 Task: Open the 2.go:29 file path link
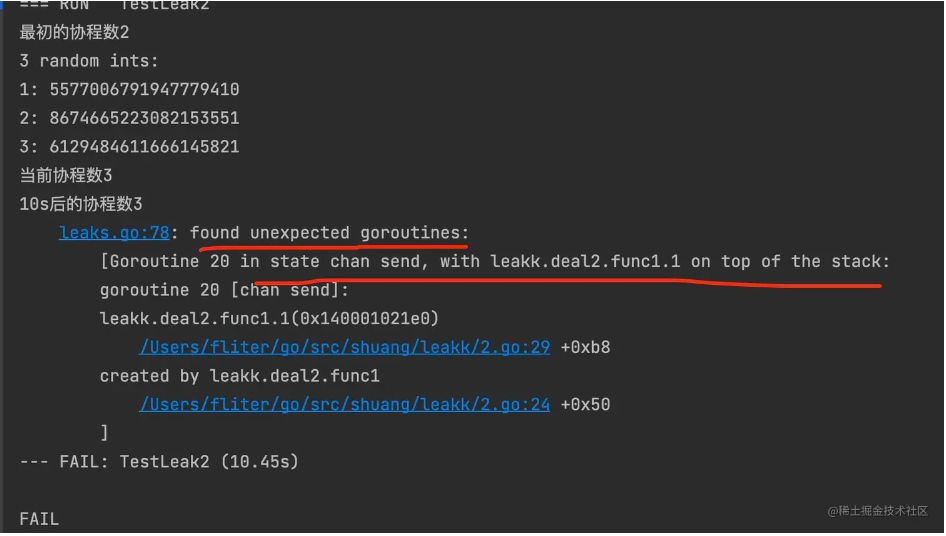pyautogui.click(x=344, y=348)
